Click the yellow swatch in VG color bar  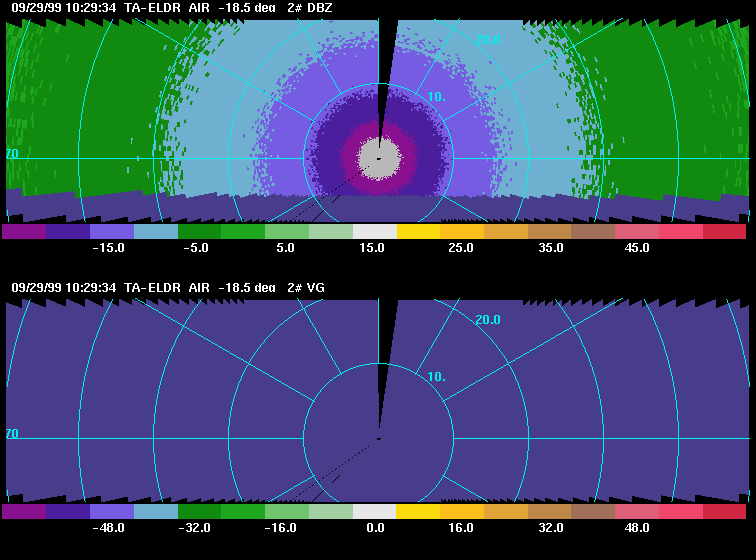(x=418, y=511)
